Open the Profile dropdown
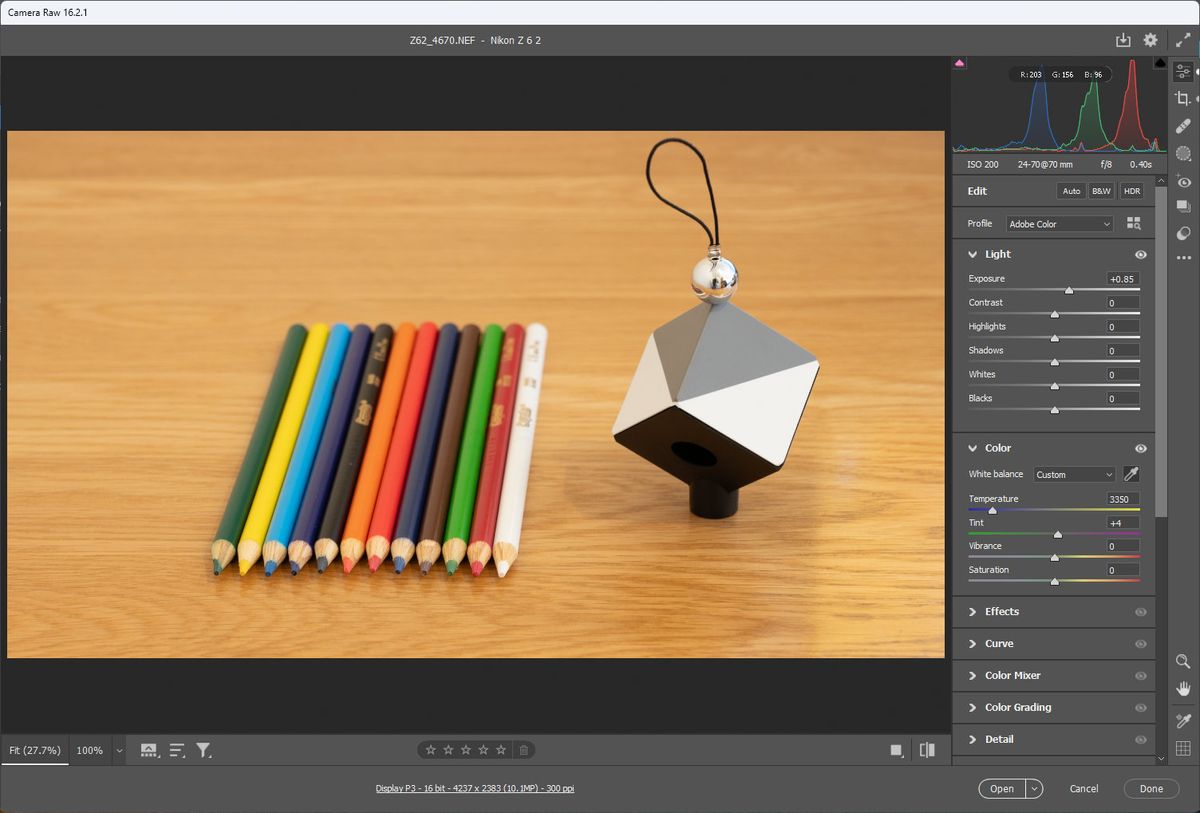1200x813 pixels. click(1058, 223)
